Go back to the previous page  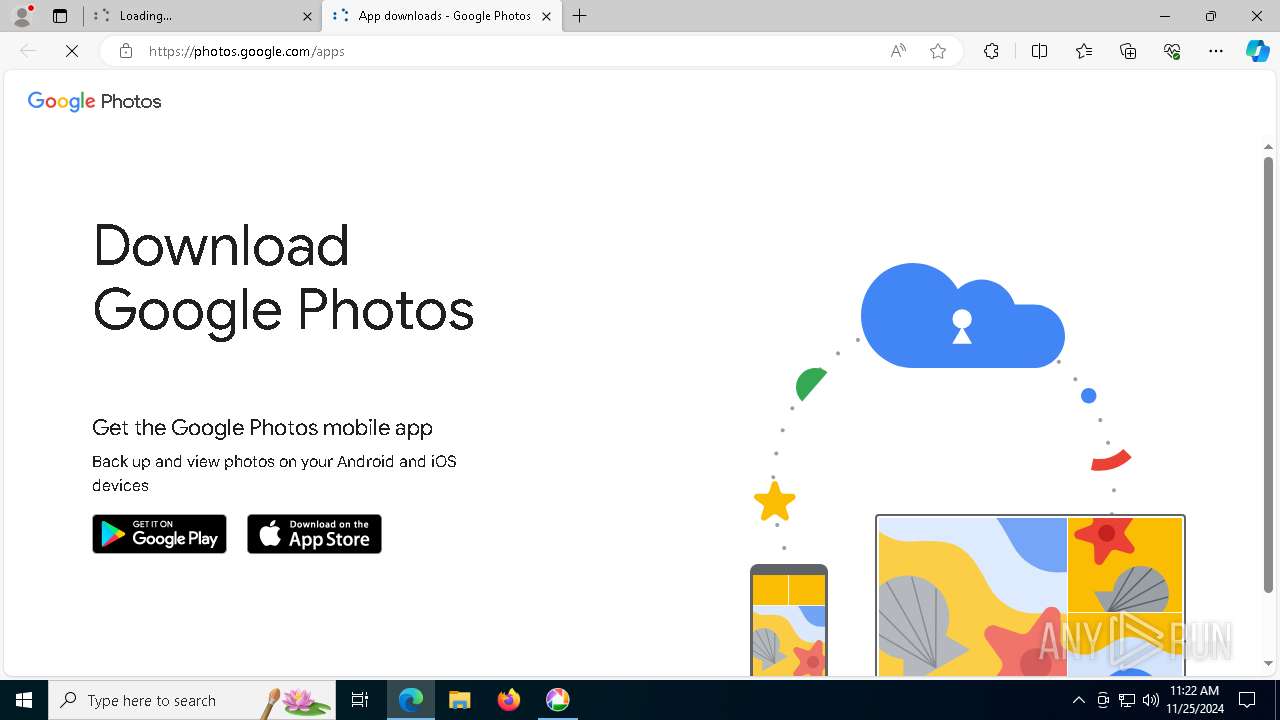28,51
